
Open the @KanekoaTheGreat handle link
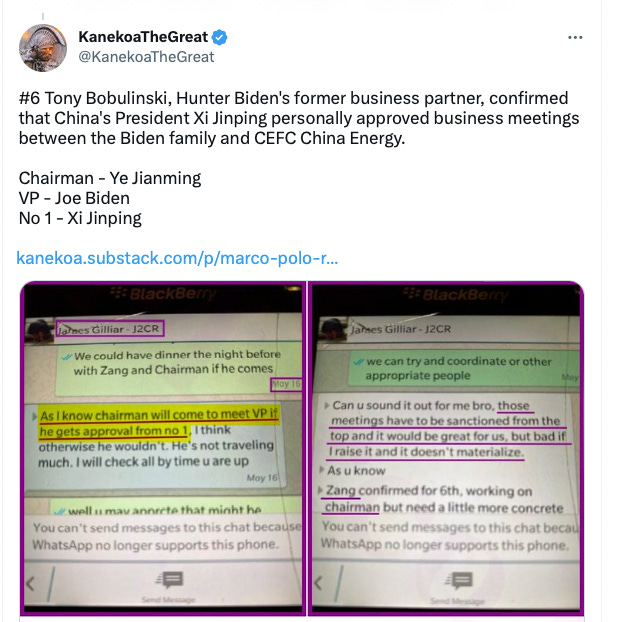point(146,57)
